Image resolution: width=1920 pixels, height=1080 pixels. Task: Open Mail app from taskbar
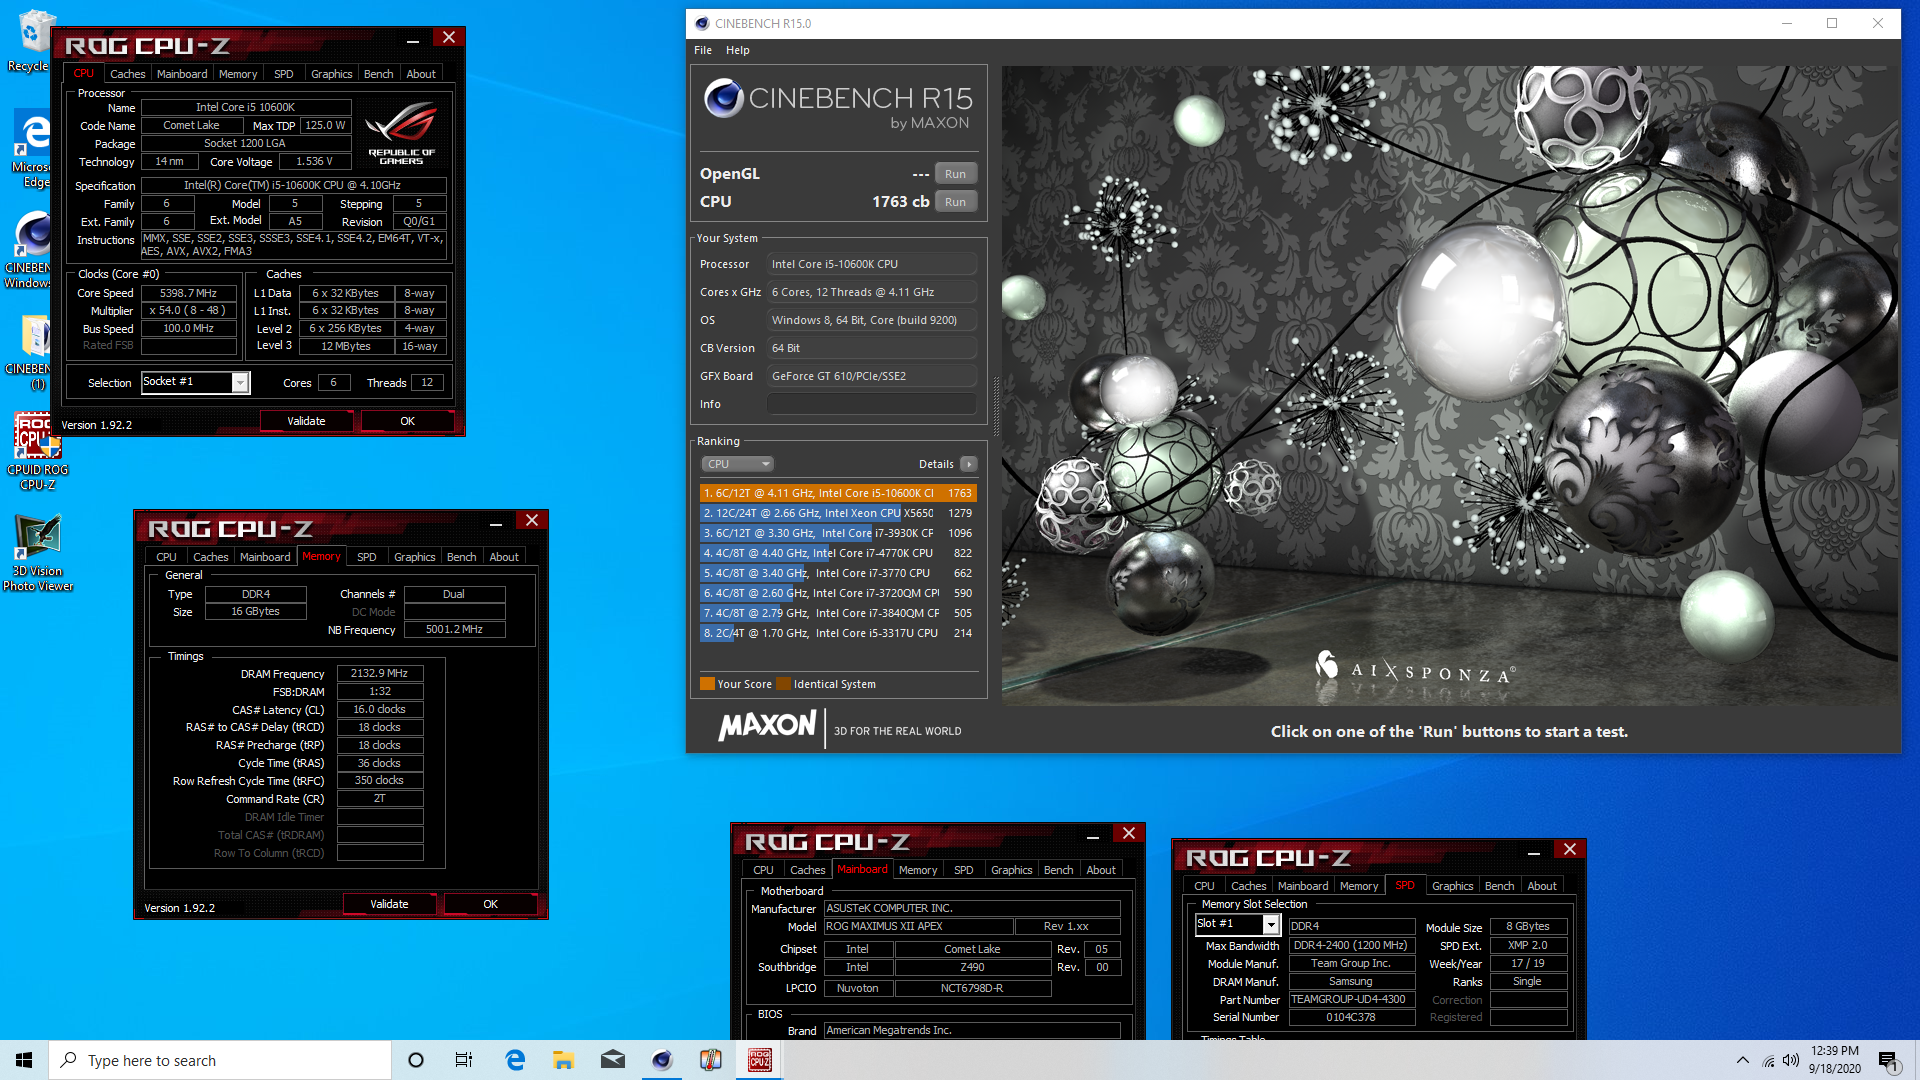[613, 1060]
